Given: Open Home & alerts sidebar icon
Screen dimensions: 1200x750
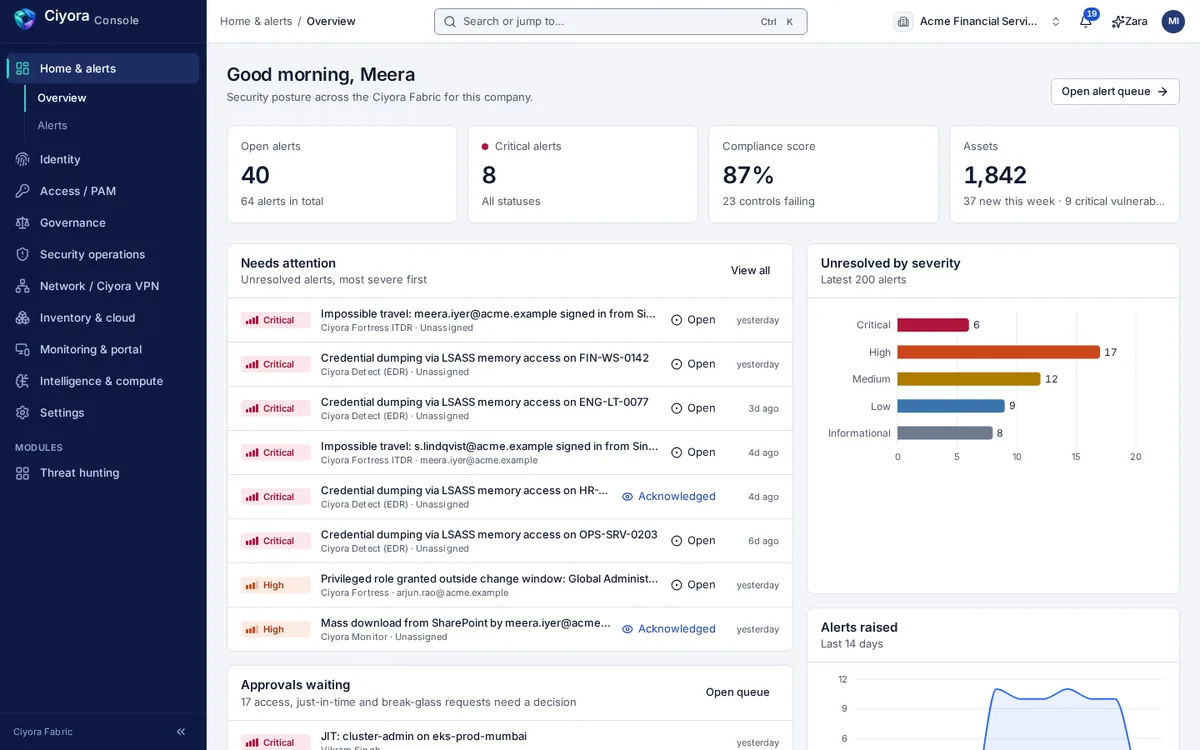Looking at the screenshot, I should pos(22,68).
